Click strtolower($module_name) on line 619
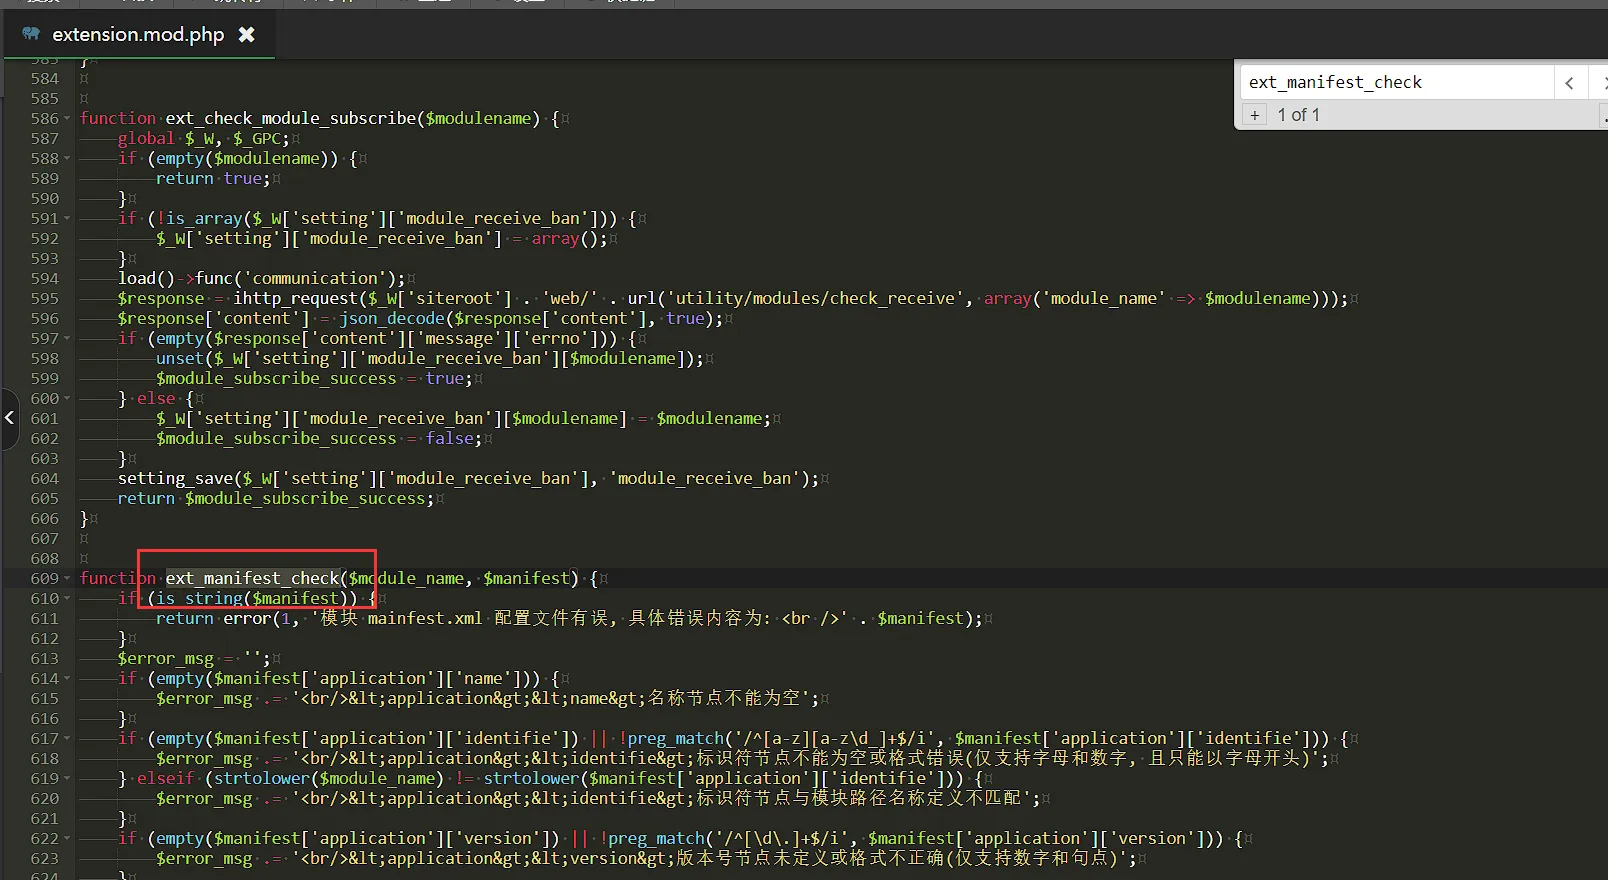This screenshot has width=1608, height=880. [x=328, y=778]
